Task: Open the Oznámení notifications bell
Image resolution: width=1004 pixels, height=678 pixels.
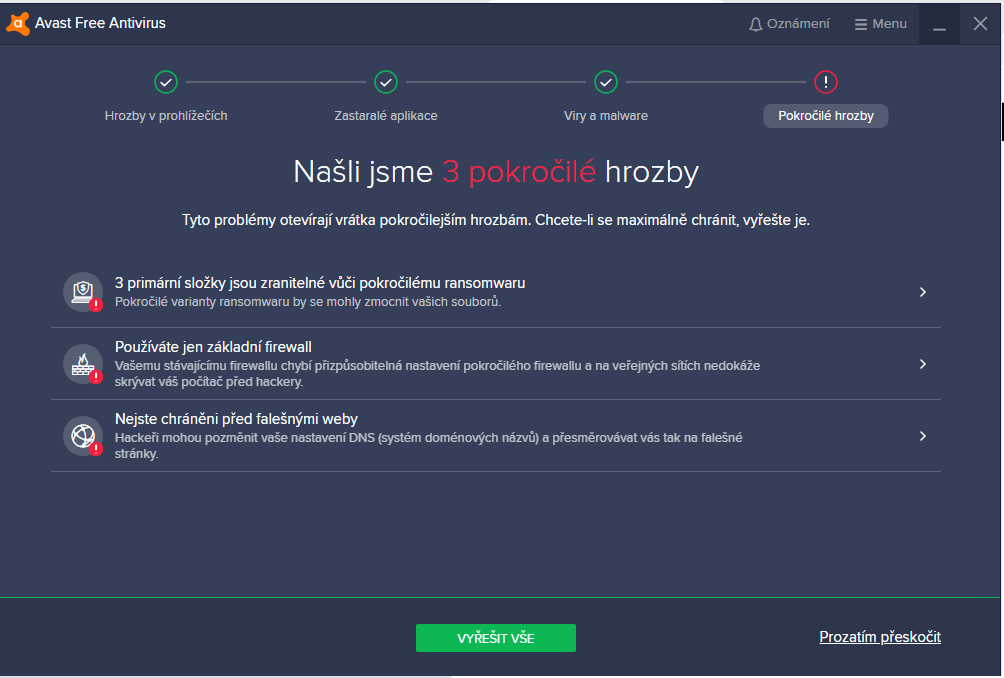Action: 789,24
